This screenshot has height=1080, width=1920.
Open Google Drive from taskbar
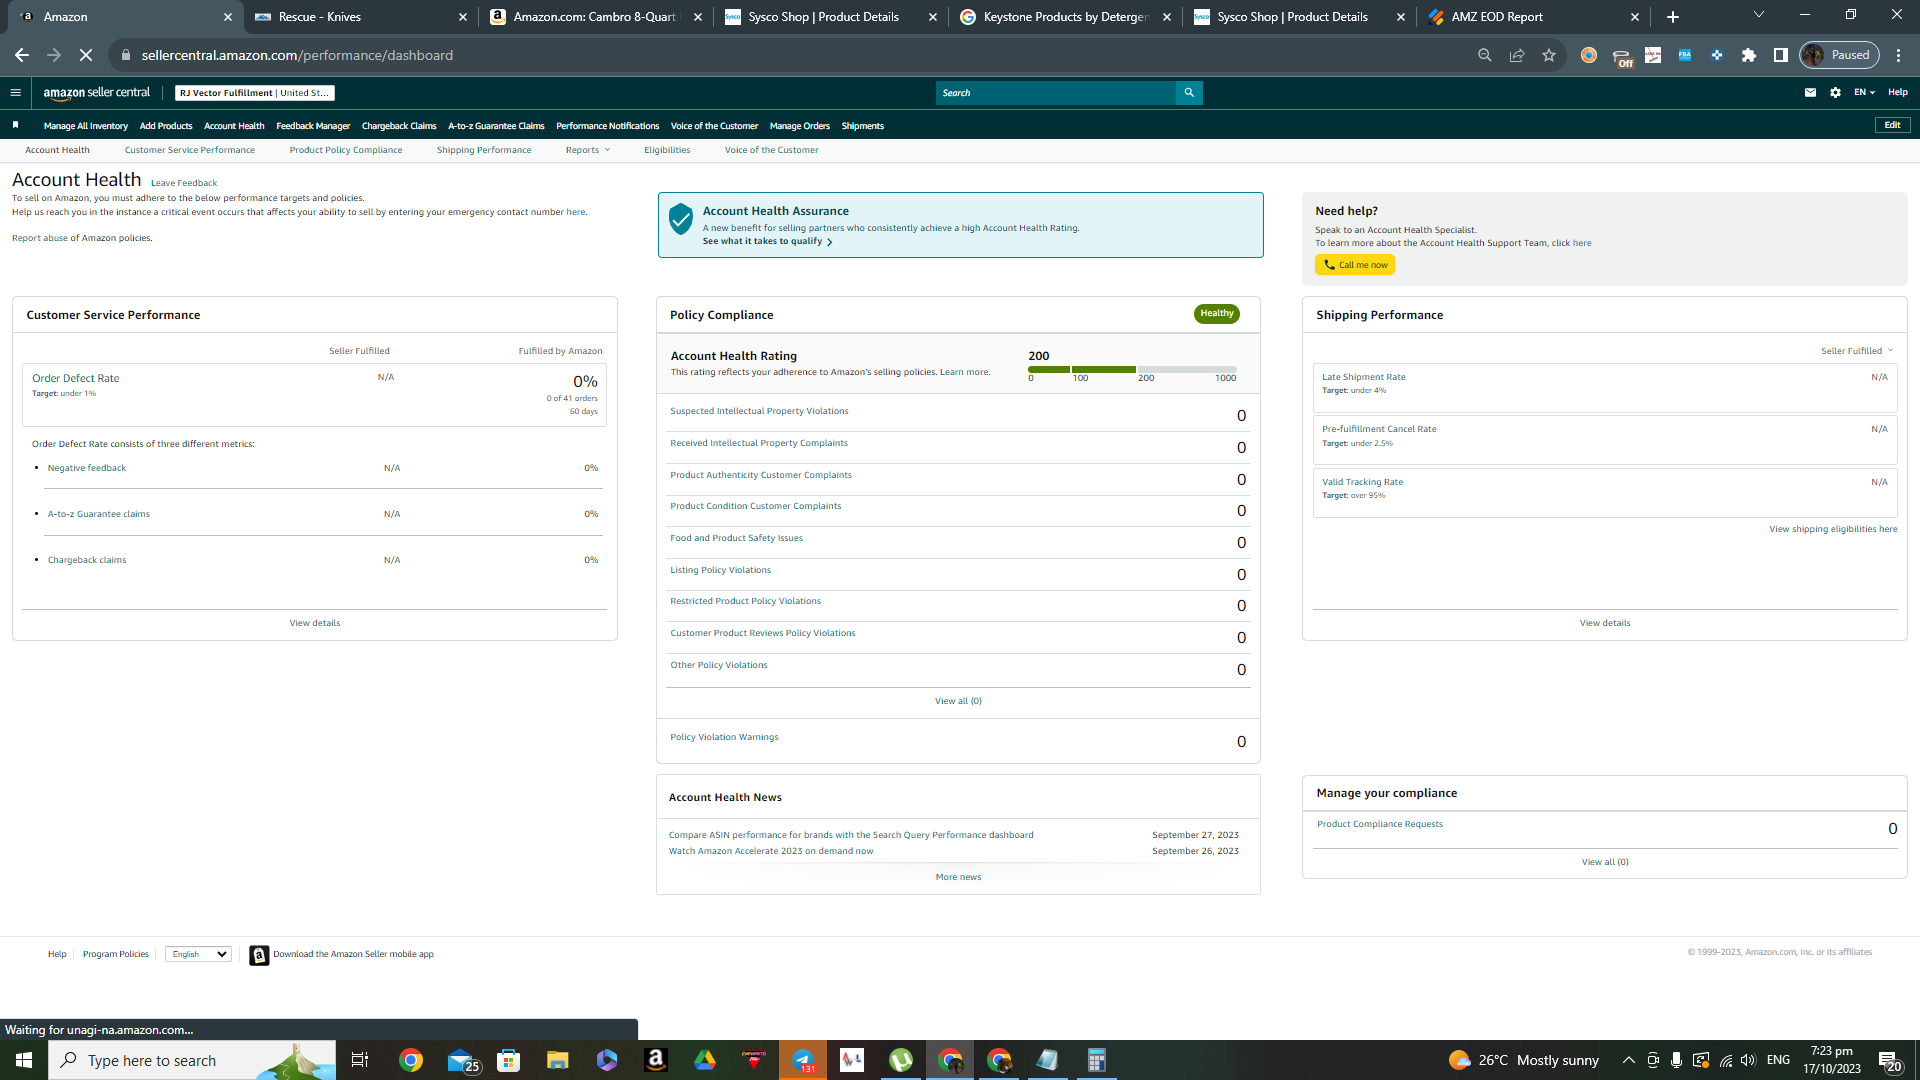(705, 1060)
